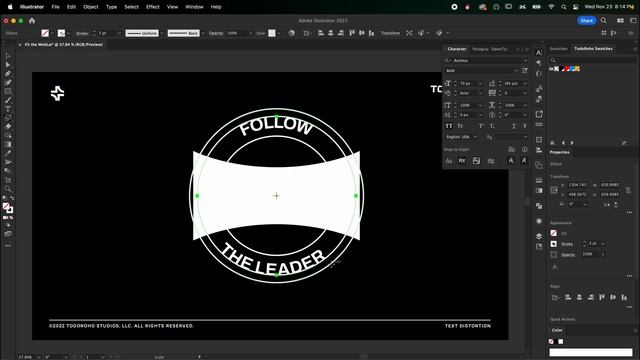Select the Eyedropper tool
This screenshot has height=360, width=640.
pos(8,153)
